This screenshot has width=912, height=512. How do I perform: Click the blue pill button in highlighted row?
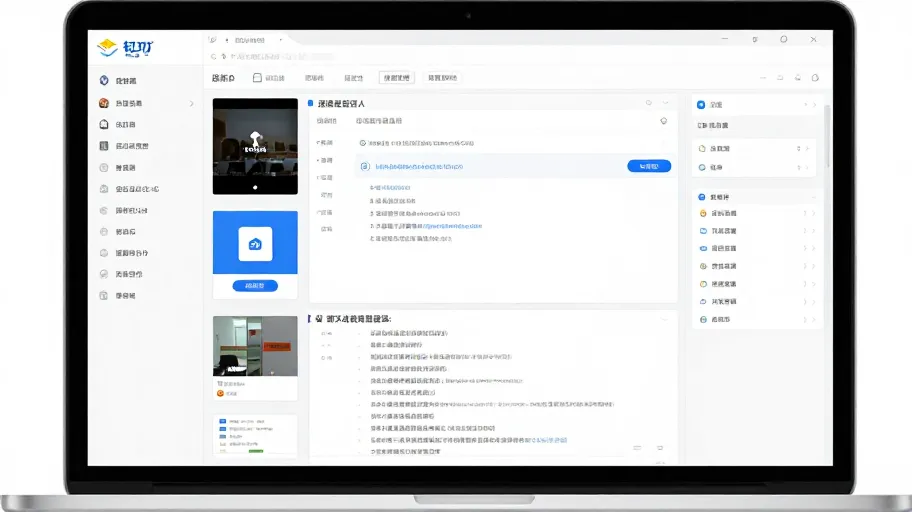(649, 166)
